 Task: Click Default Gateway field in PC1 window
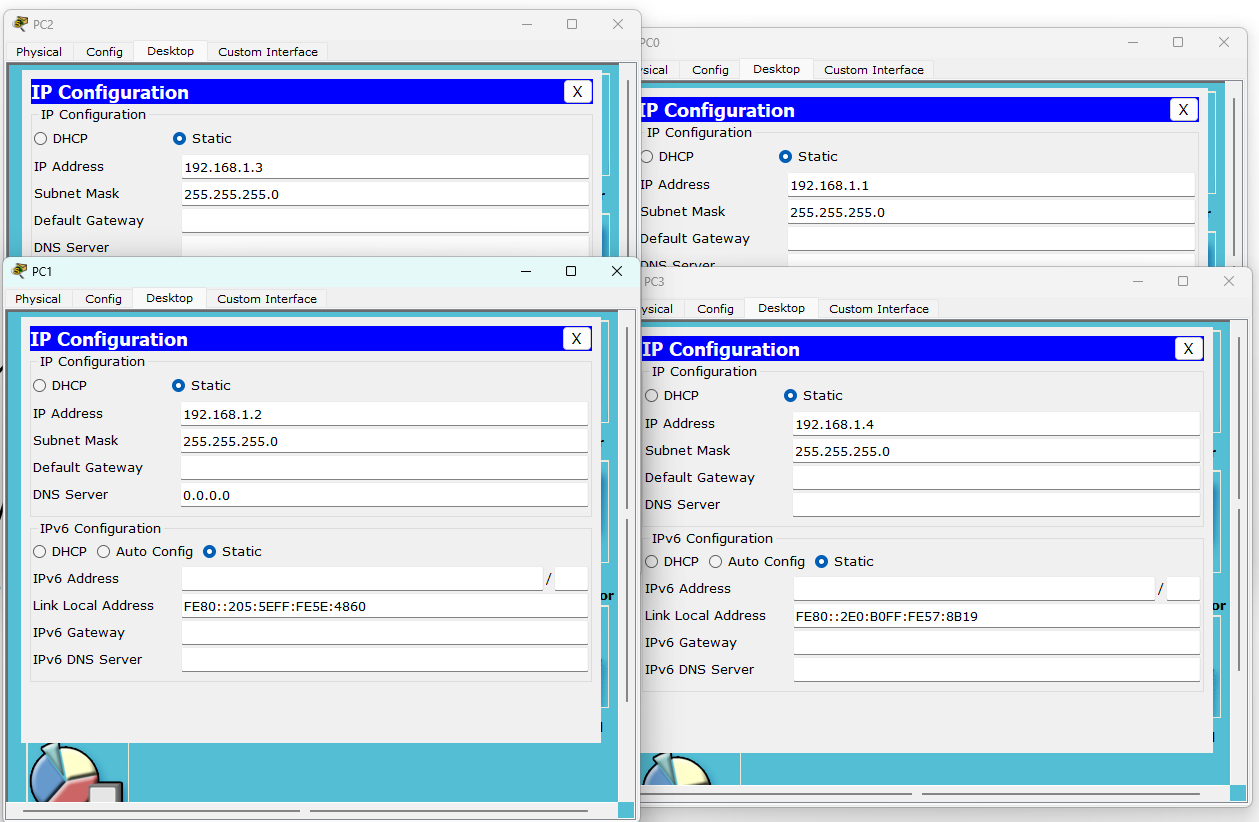tap(384, 468)
